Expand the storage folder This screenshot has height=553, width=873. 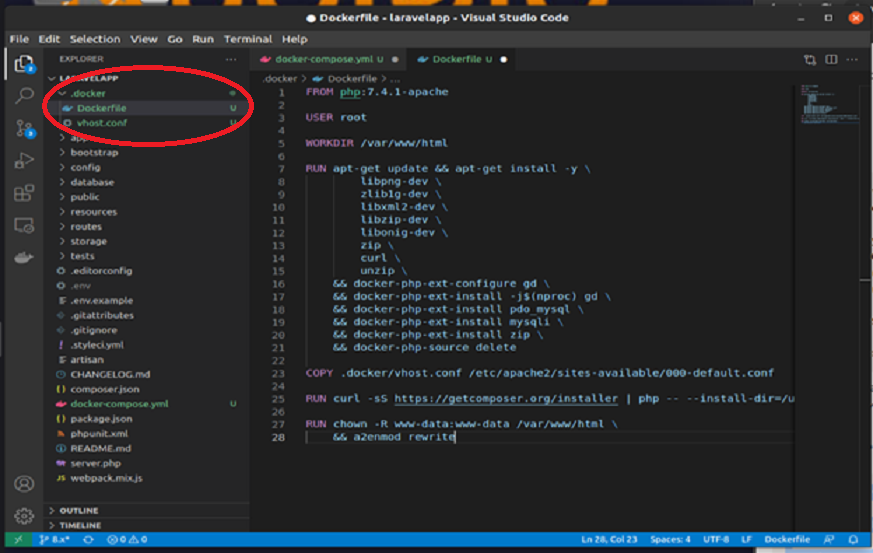(82, 241)
